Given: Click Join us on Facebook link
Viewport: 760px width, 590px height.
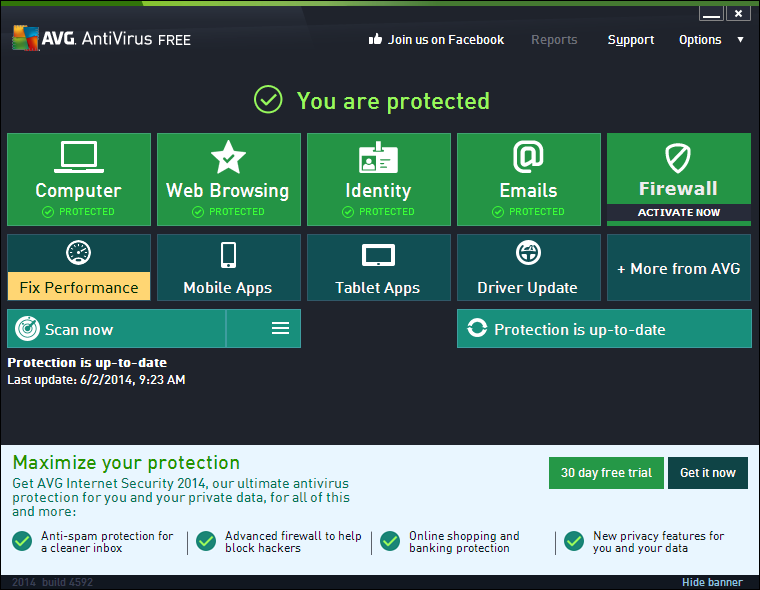Looking at the screenshot, I should [x=436, y=40].
